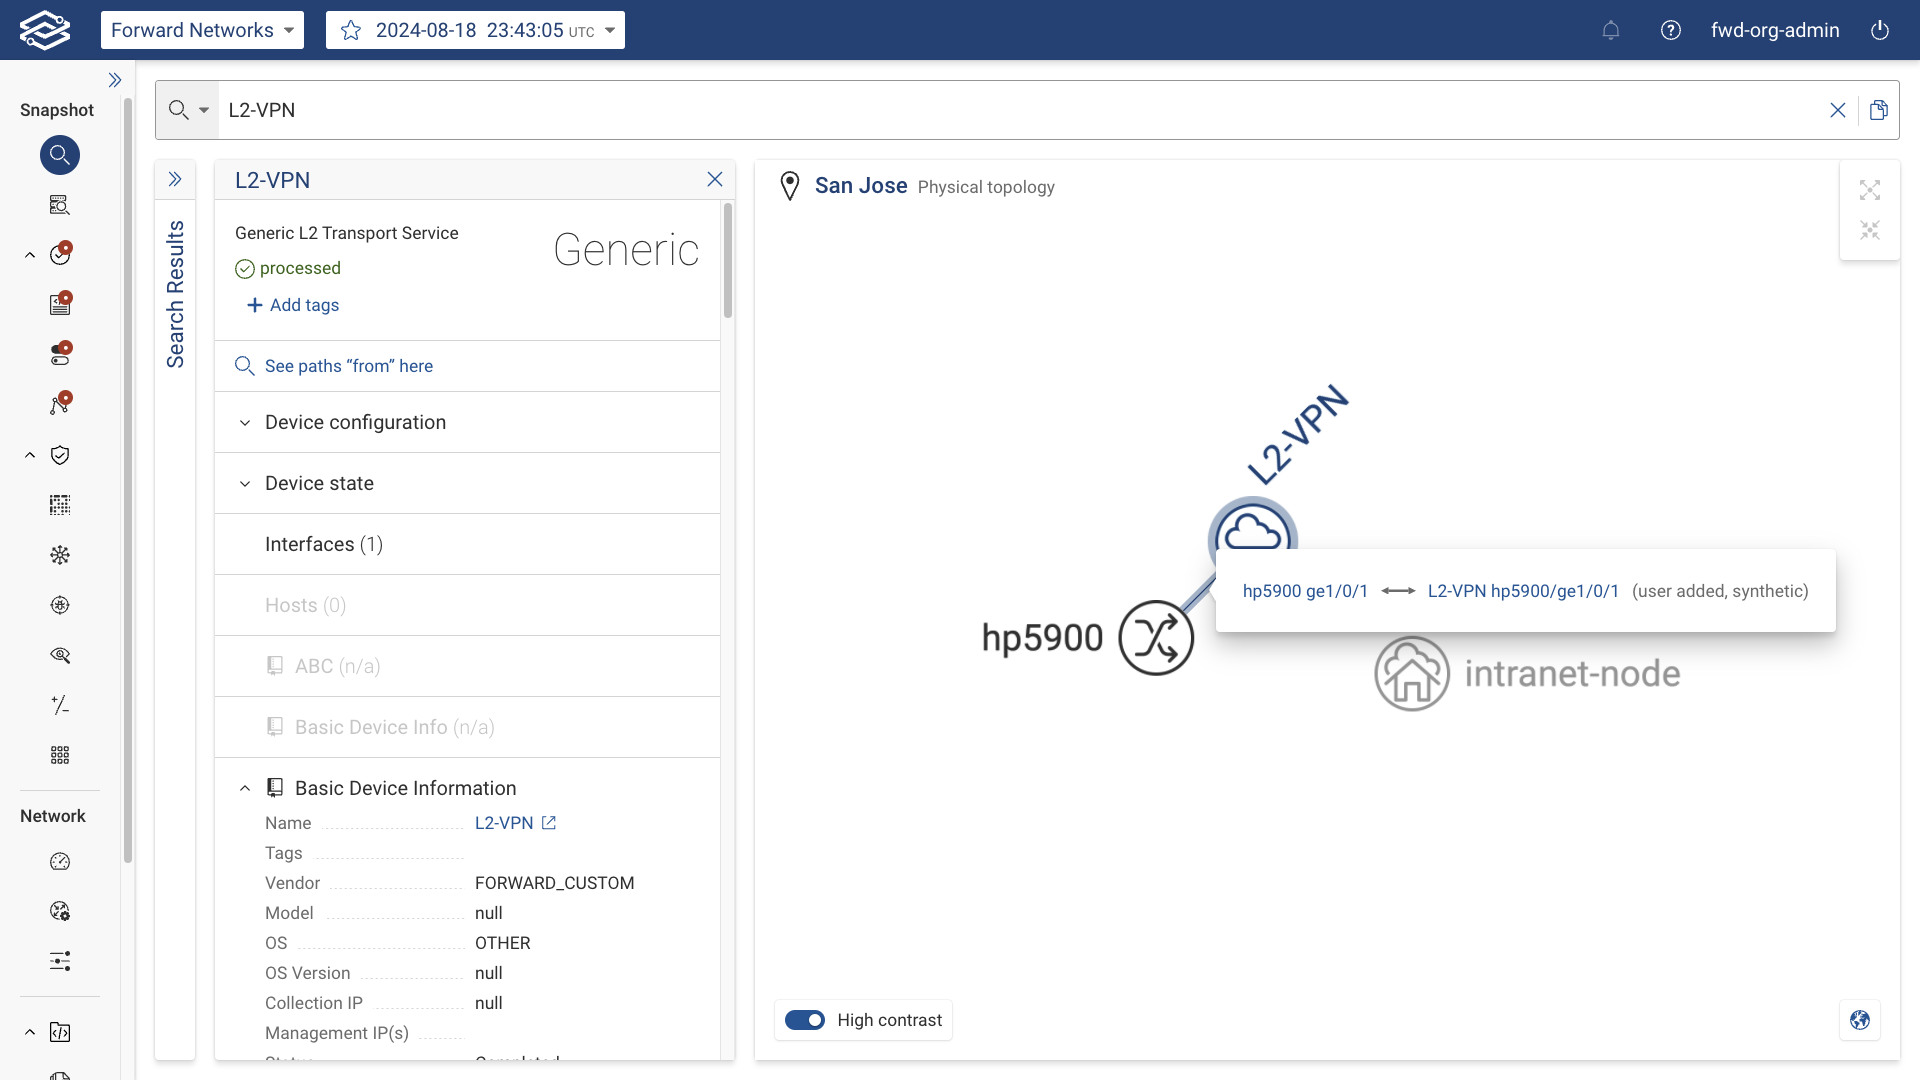Click the hp5900 switch node icon
This screenshot has width=1920, height=1080.
coord(1156,638)
